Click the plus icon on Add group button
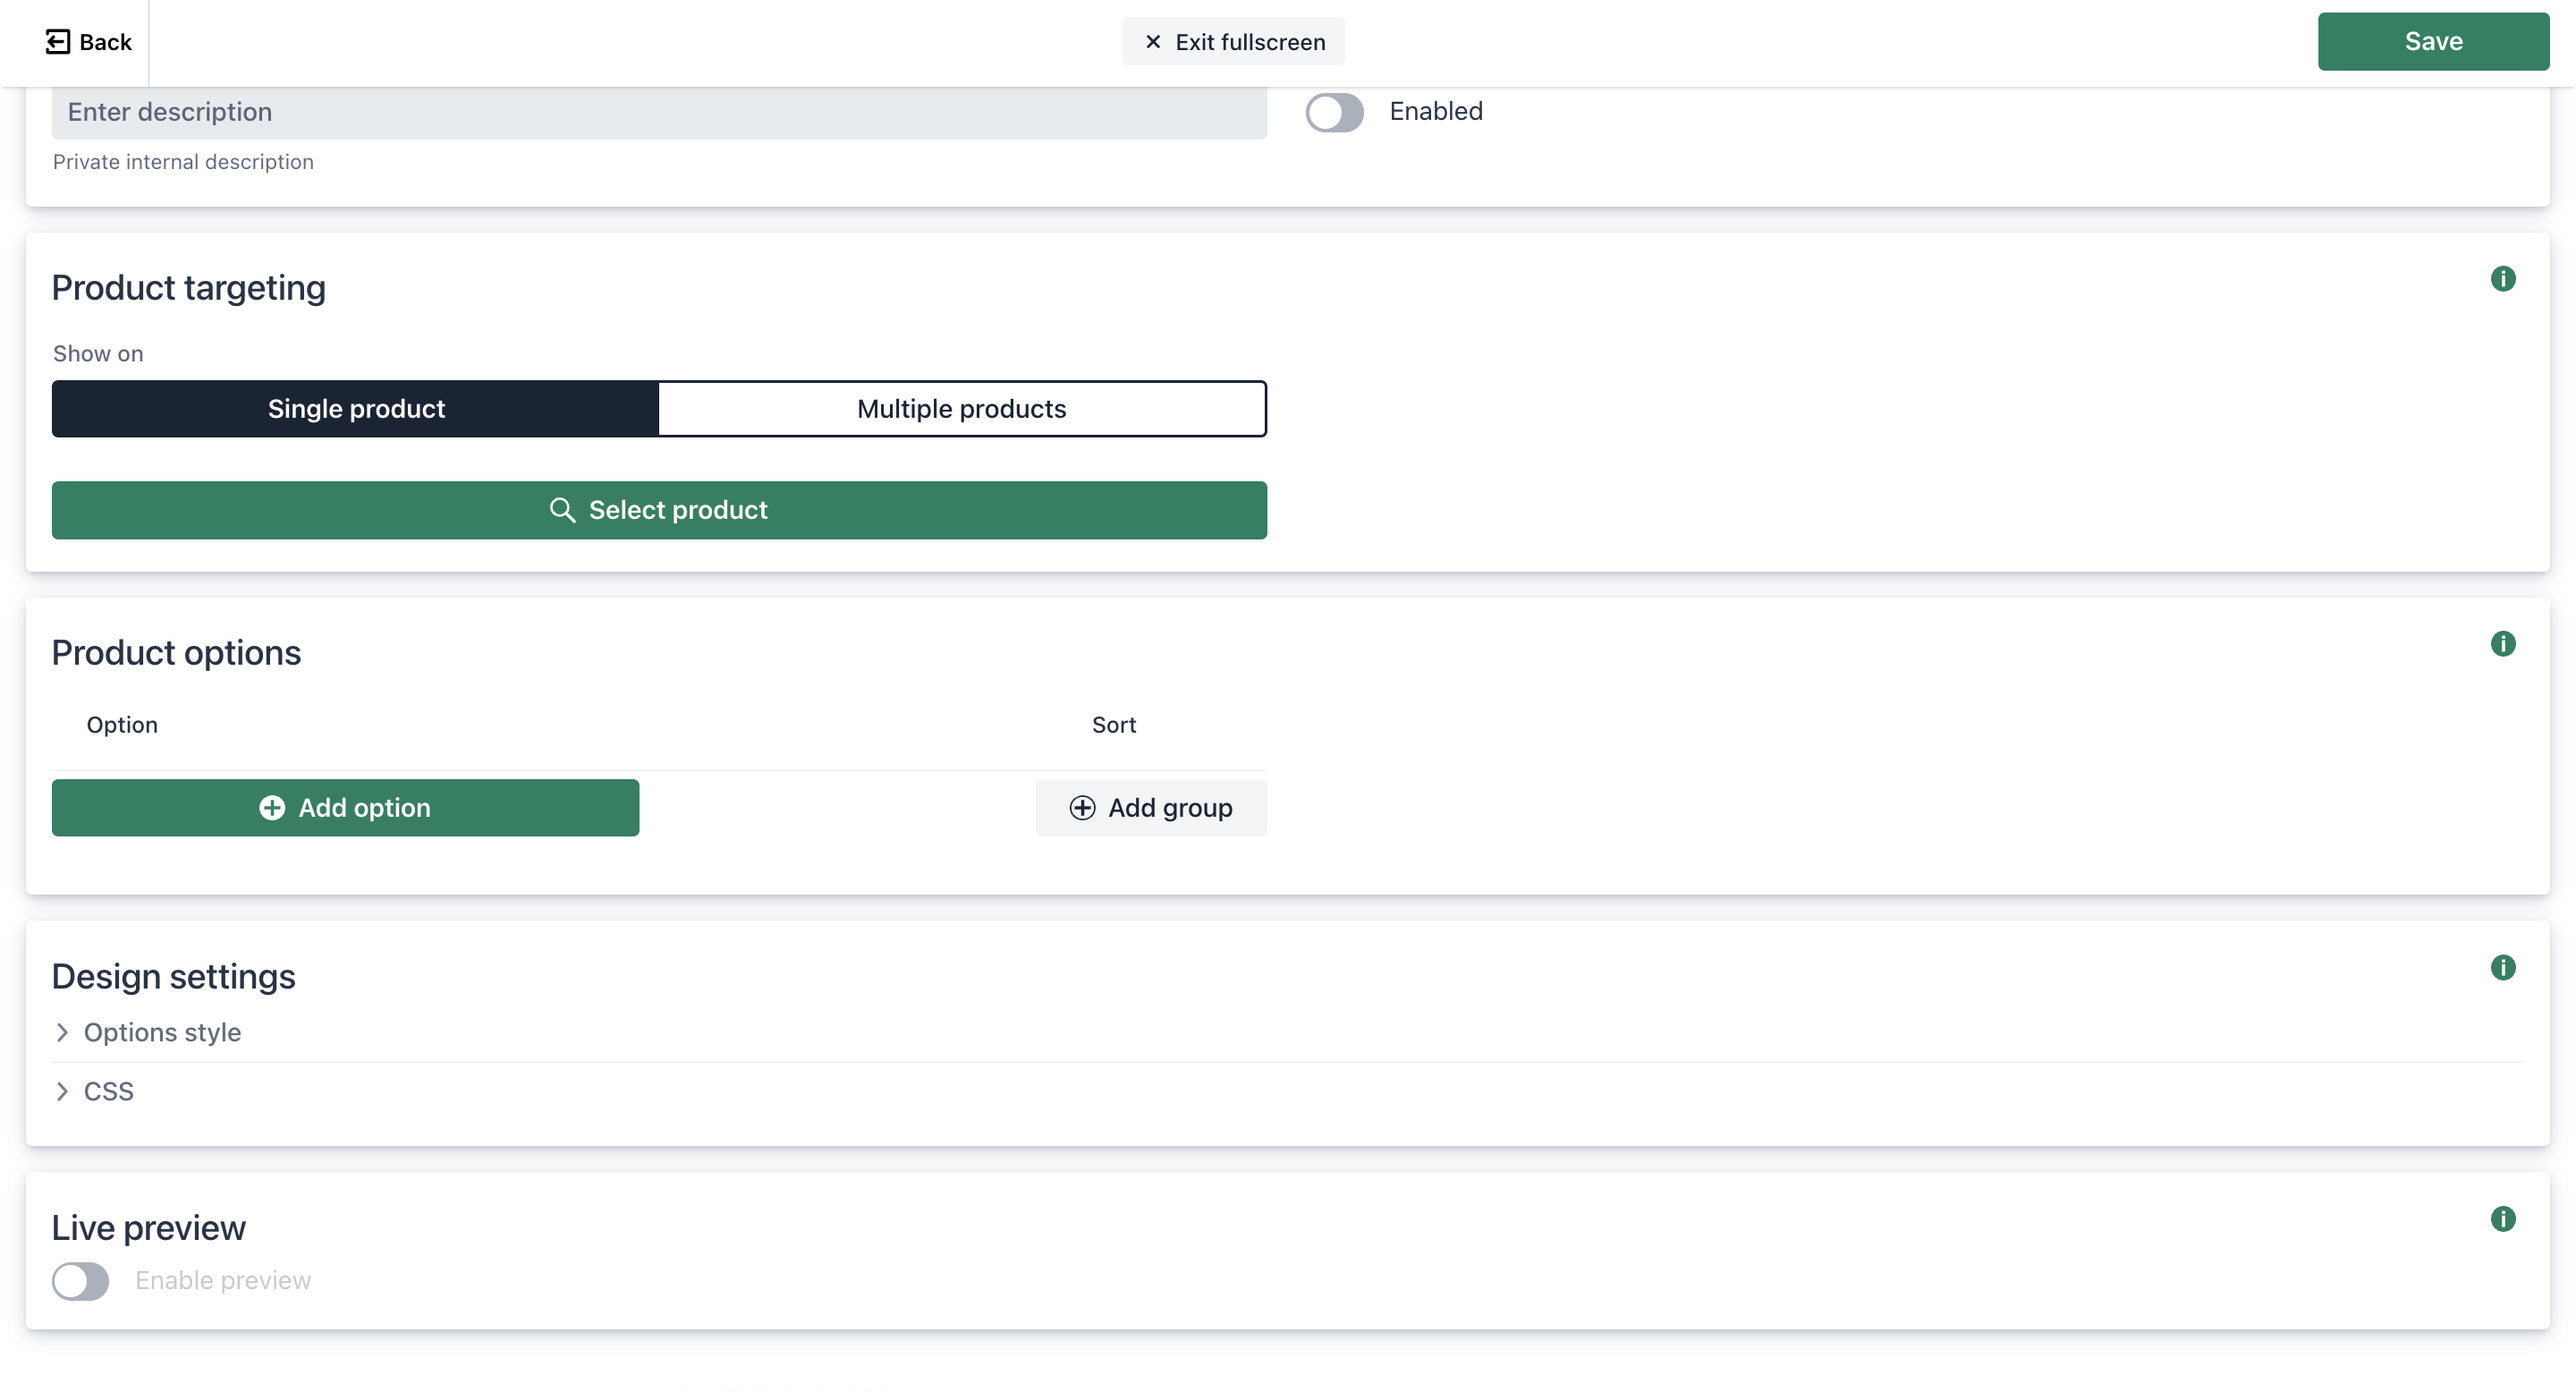This screenshot has width=2576, height=1392. (x=1081, y=806)
